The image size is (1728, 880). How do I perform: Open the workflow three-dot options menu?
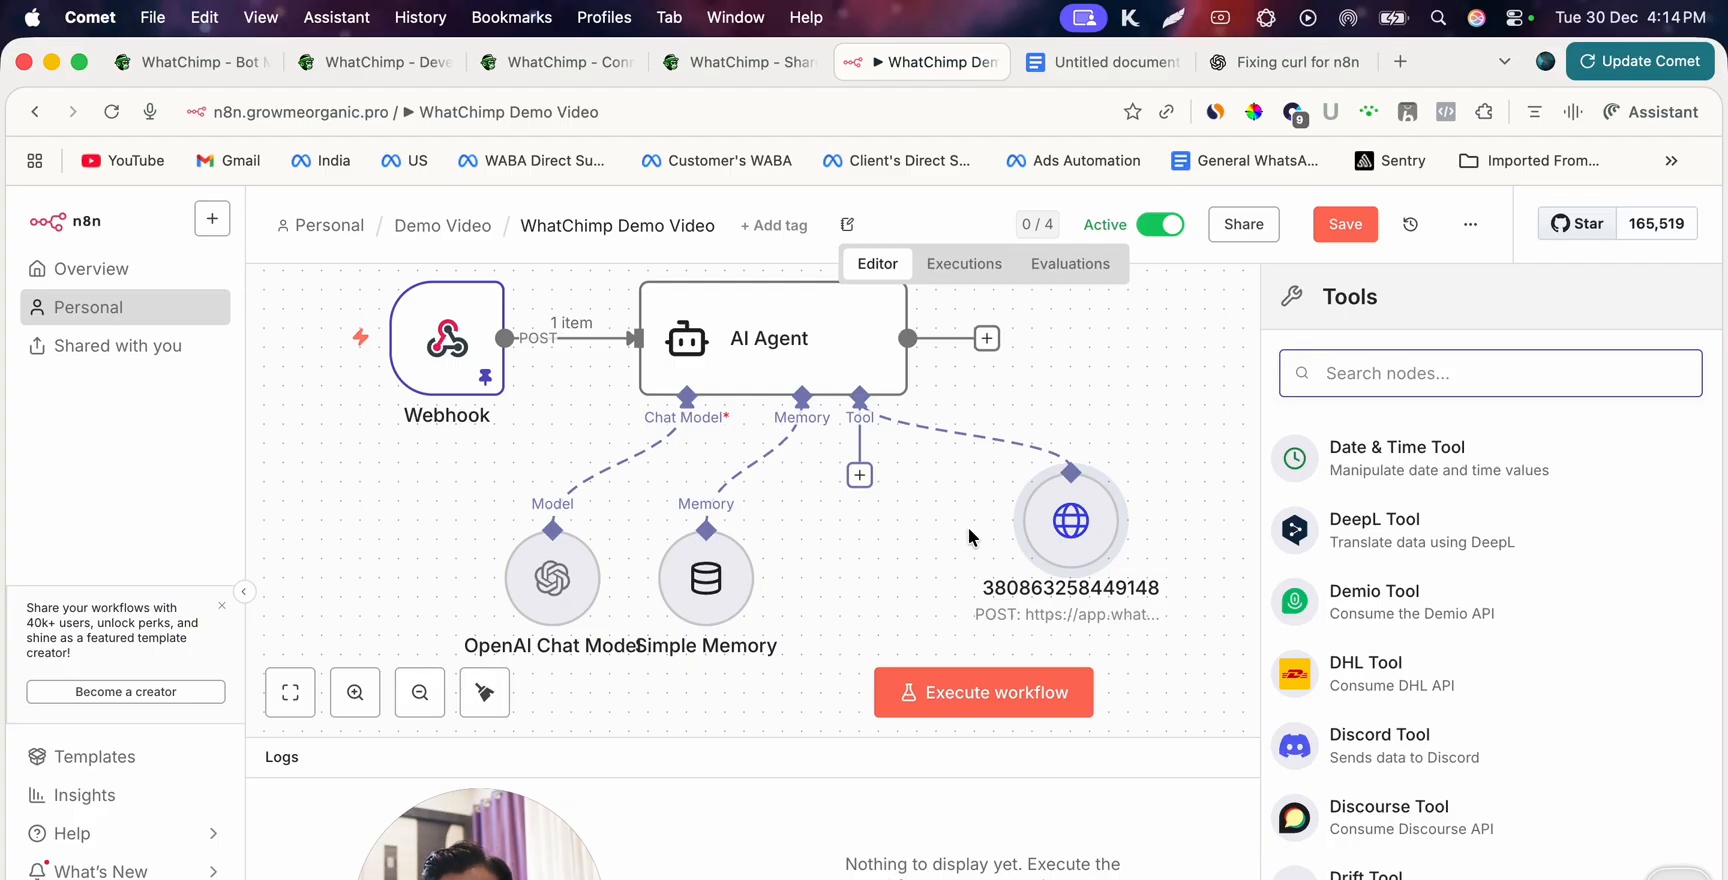click(x=1470, y=225)
